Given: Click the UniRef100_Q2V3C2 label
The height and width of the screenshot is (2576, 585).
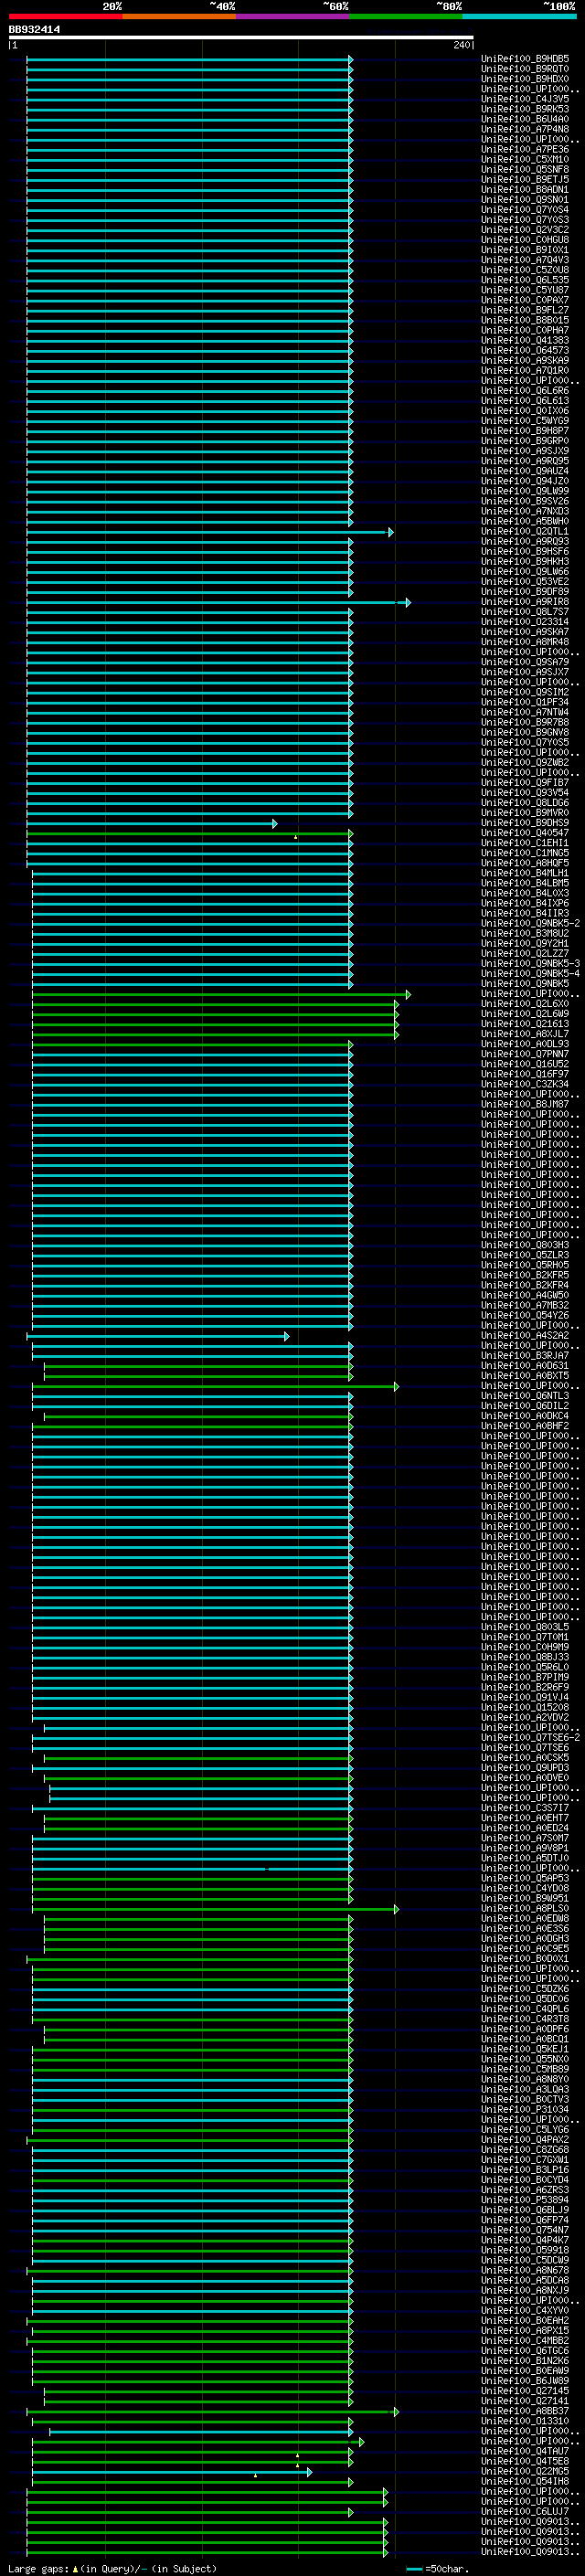Looking at the screenshot, I should pos(525,230).
